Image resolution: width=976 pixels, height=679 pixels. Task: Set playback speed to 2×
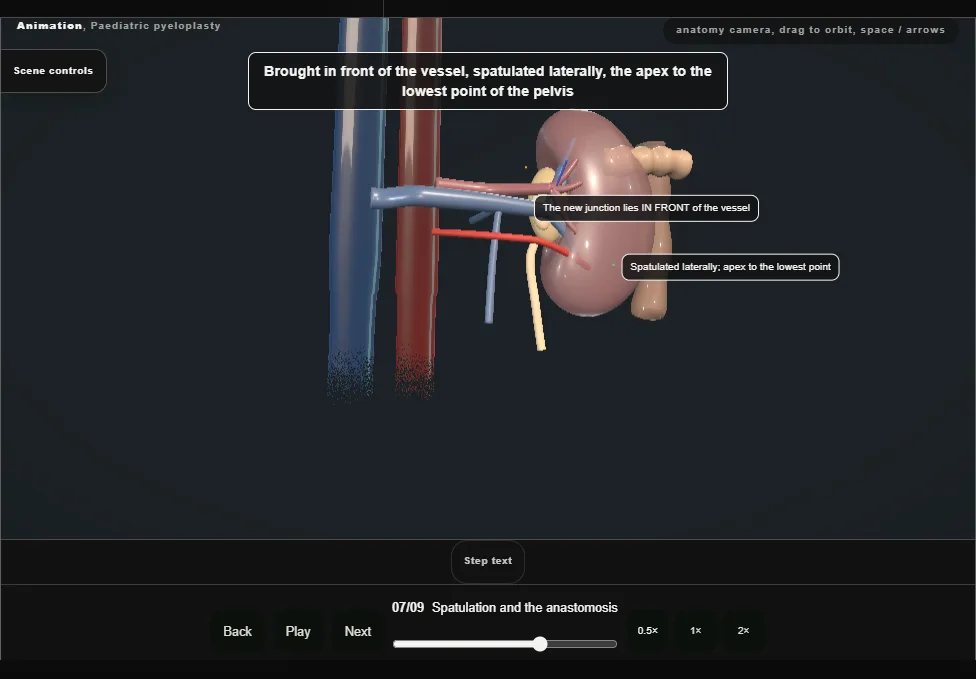(743, 631)
